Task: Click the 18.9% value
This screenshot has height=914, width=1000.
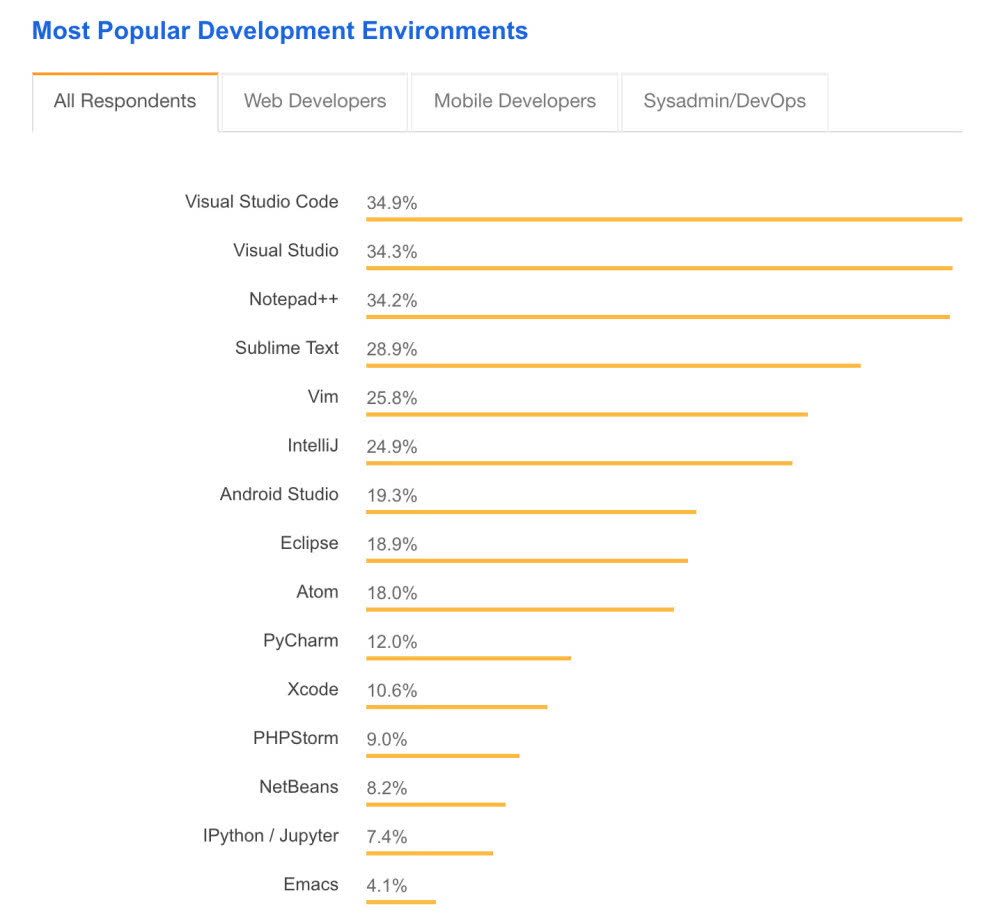Action: pyautogui.click(x=392, y=545)
